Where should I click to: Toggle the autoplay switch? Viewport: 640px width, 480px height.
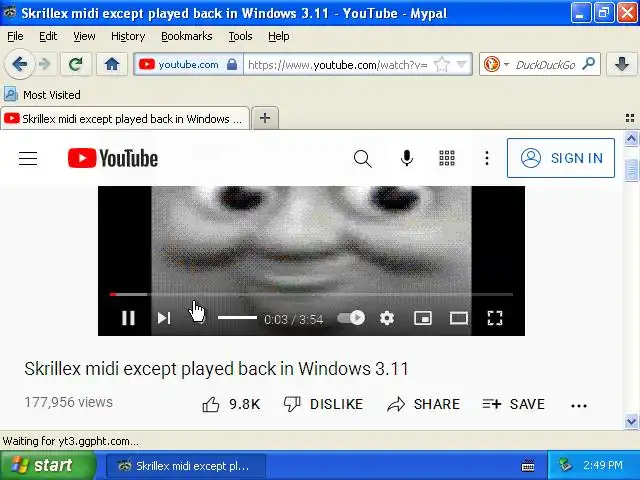pyautogui.click(x=351, y=318)
